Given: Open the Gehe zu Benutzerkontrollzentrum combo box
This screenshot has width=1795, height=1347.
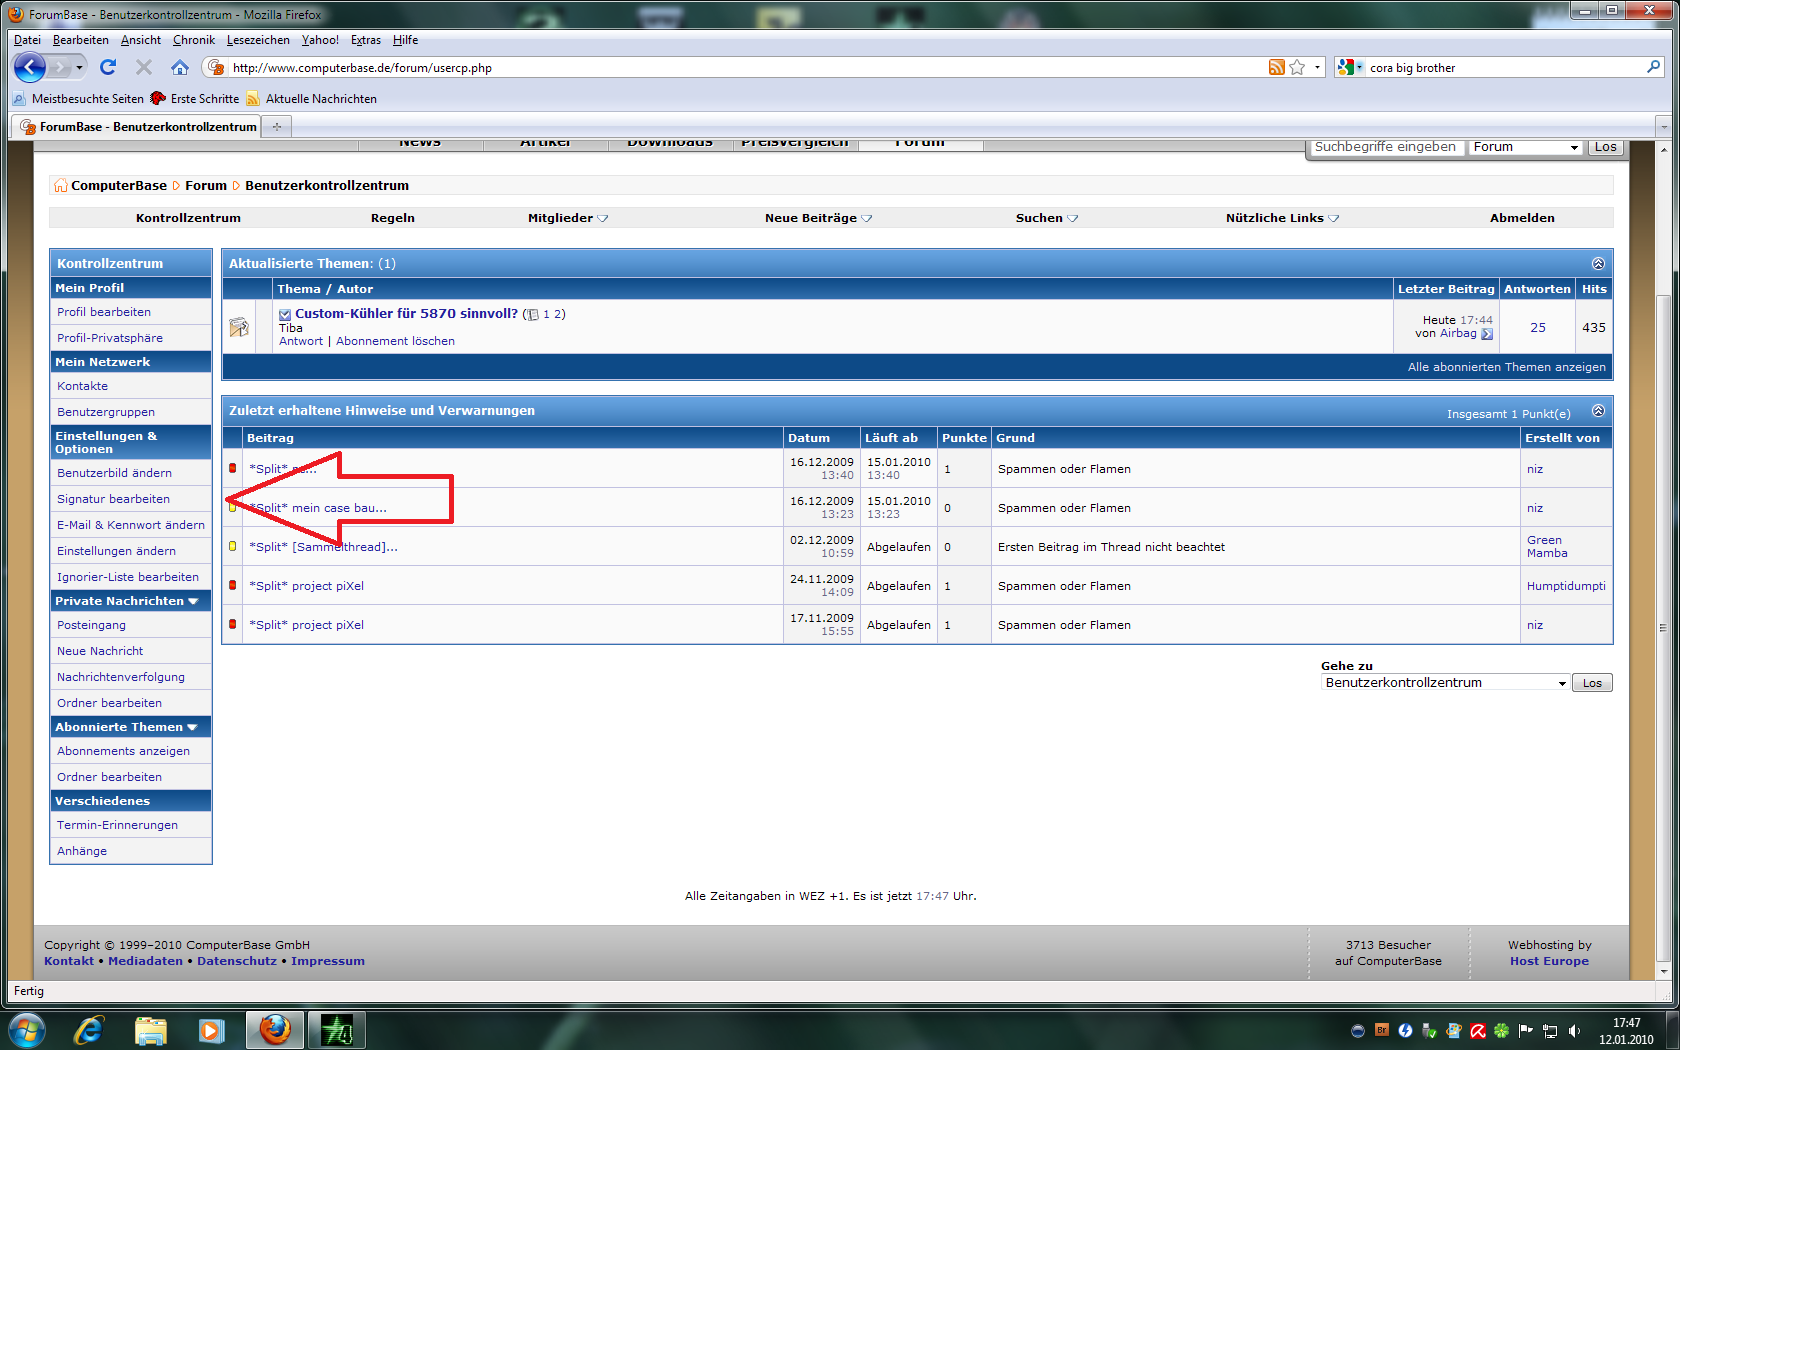Looking at the screenshot, I should click(1444, 683).
